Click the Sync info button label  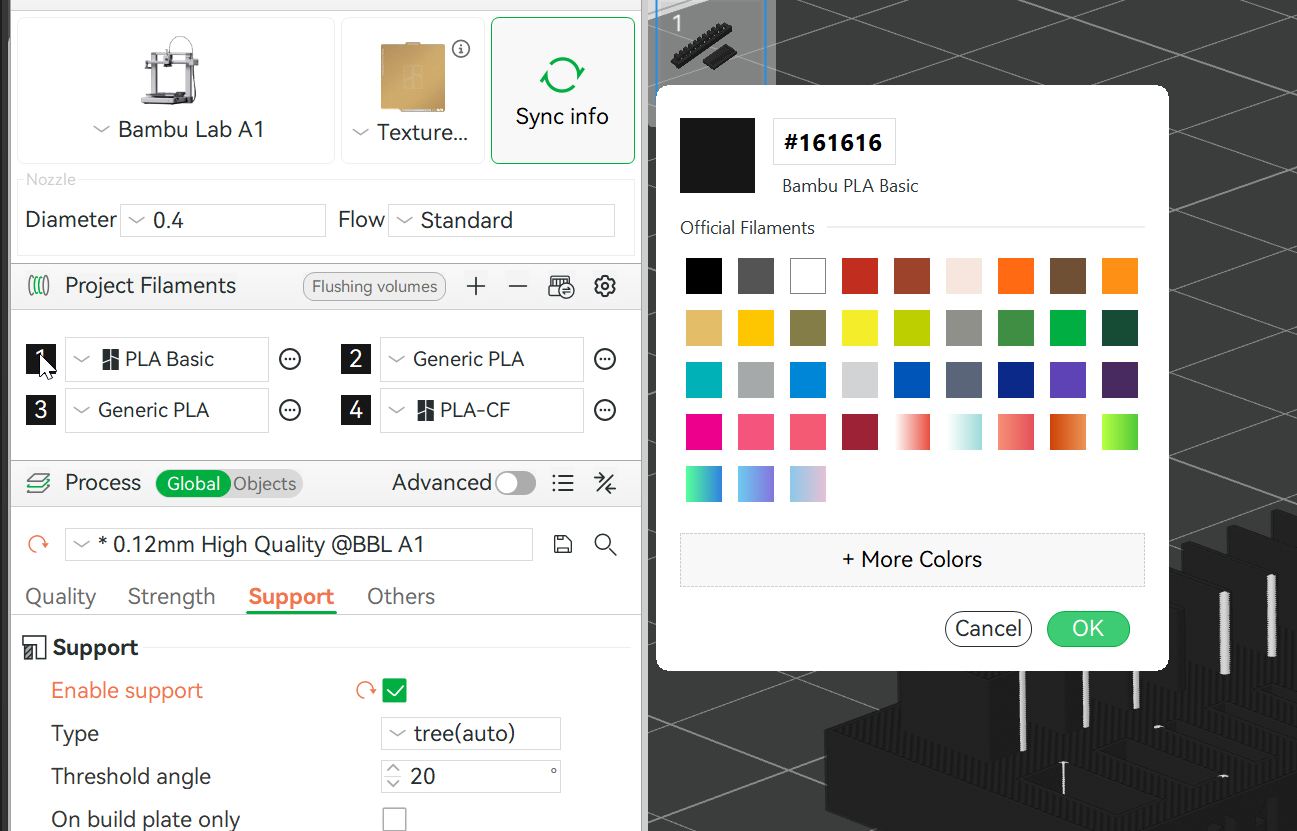click(562, 117)
